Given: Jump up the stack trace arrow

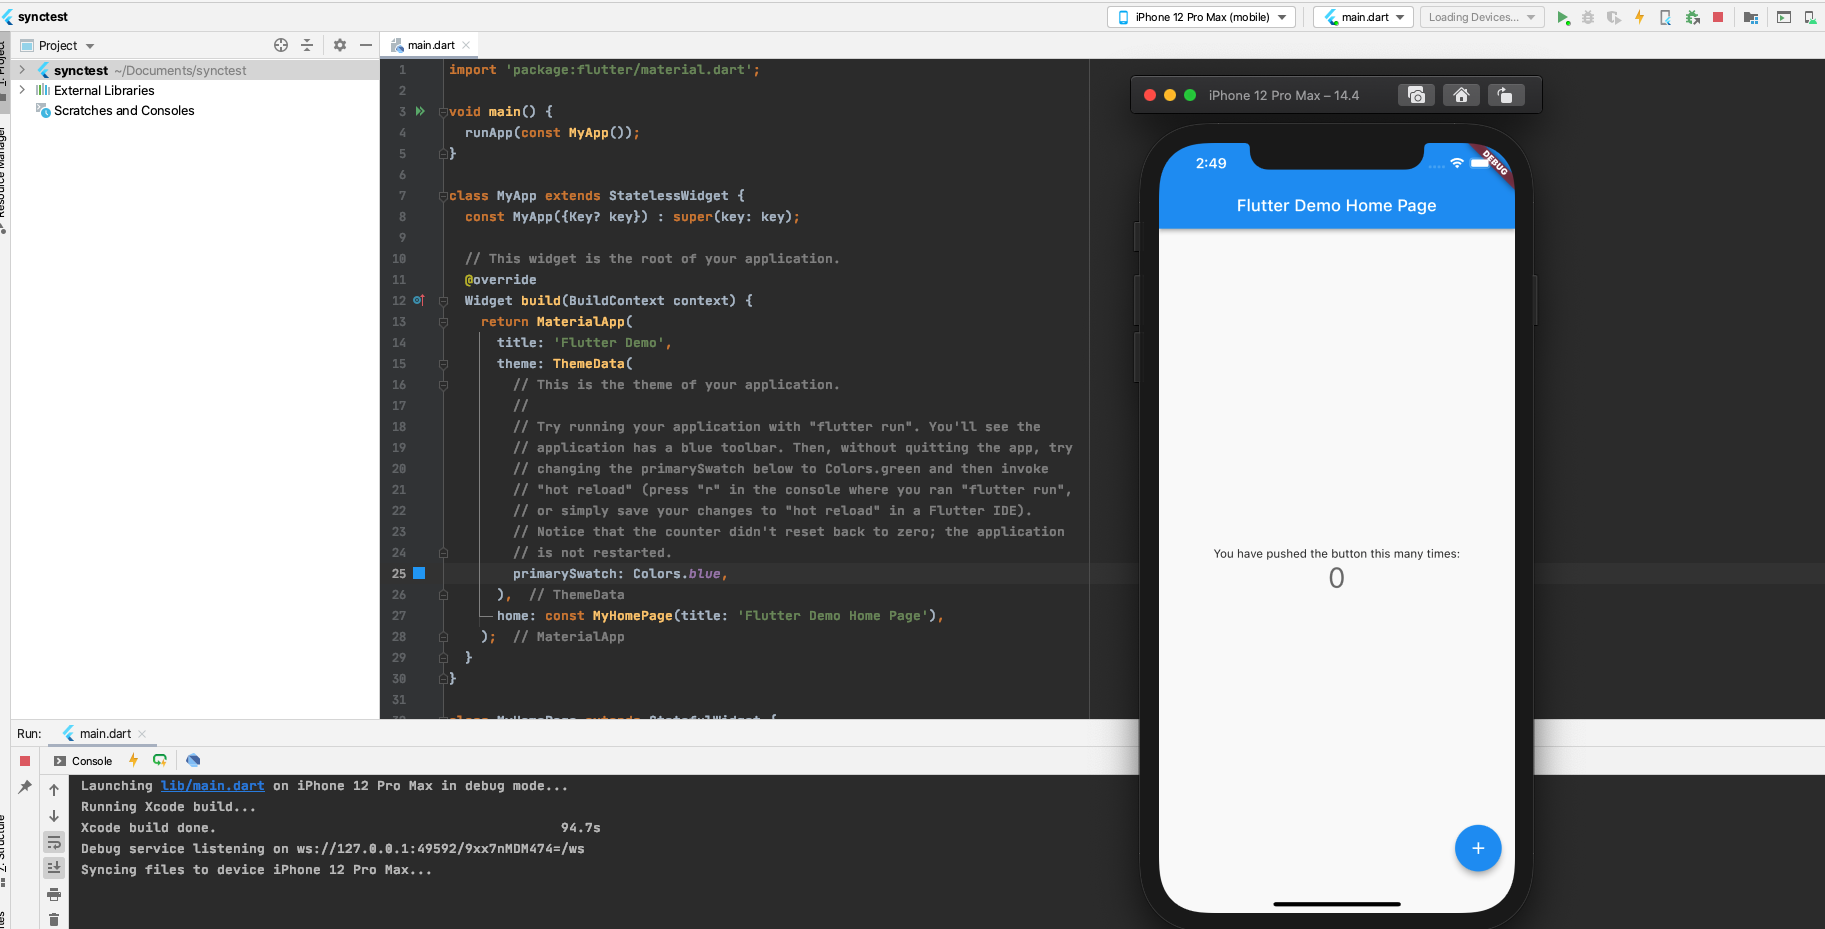Looking at the screenshot, I should click(x=54, y=790).
